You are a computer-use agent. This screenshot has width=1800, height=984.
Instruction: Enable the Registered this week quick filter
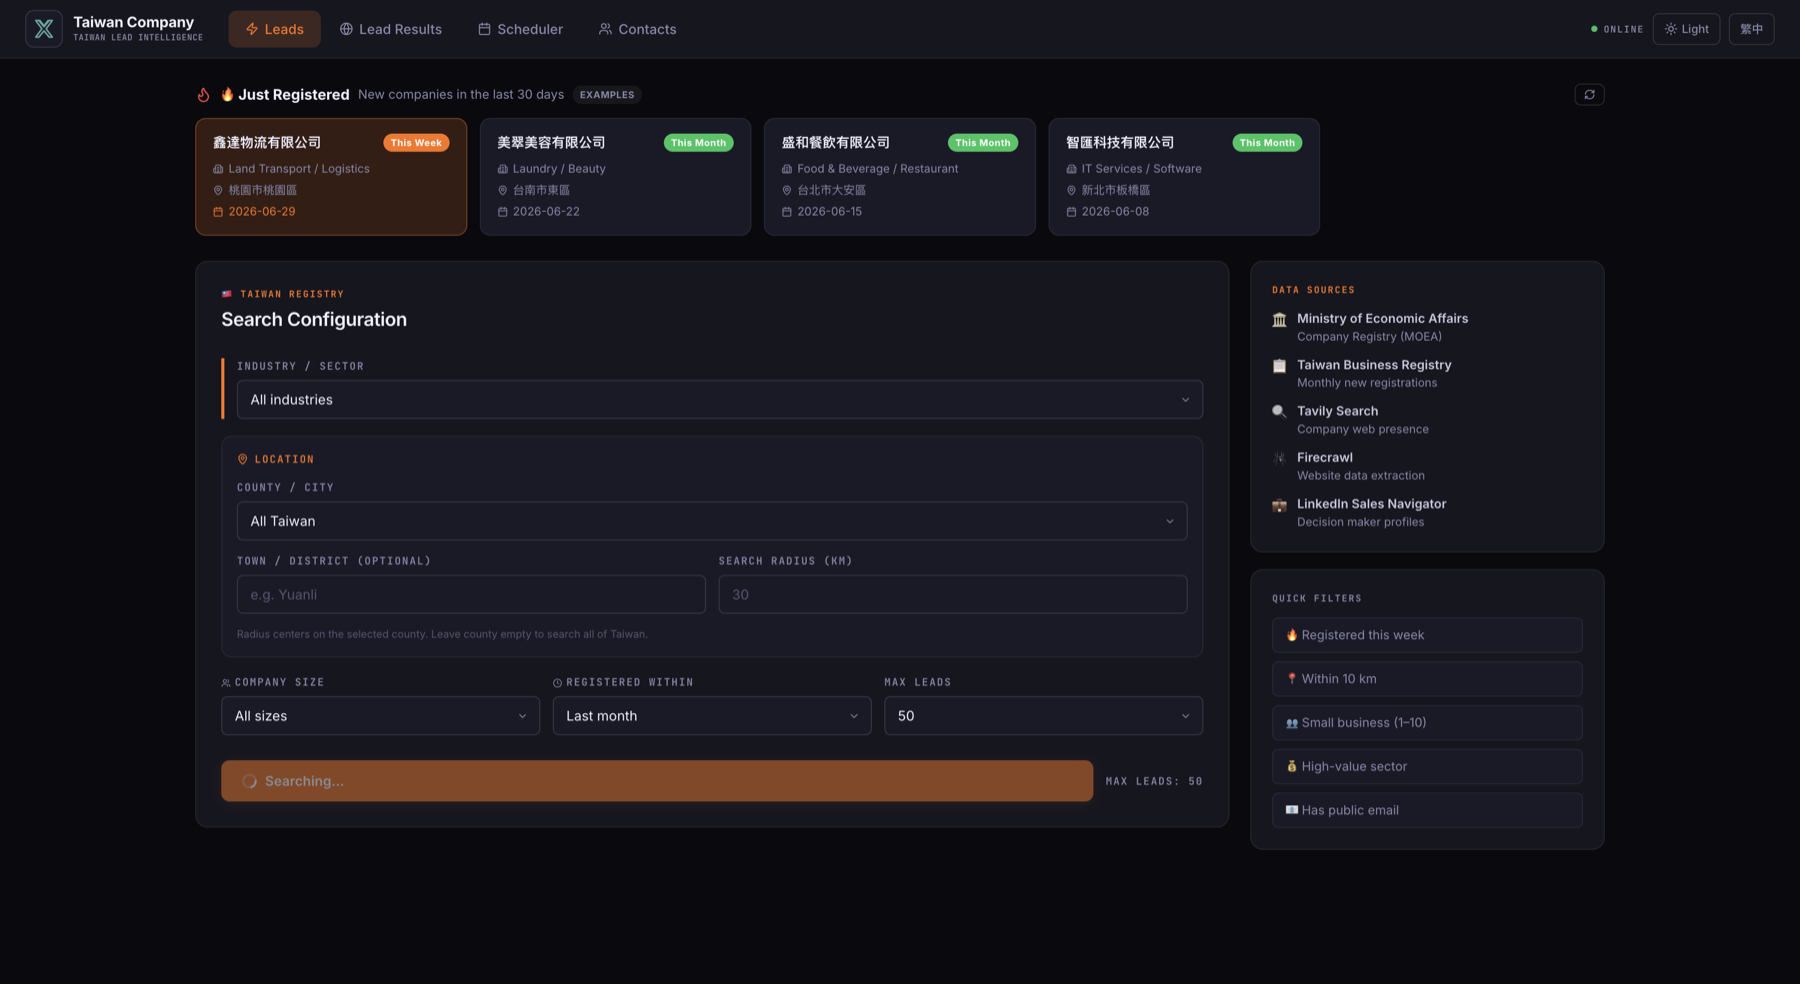coord(1427,635)
